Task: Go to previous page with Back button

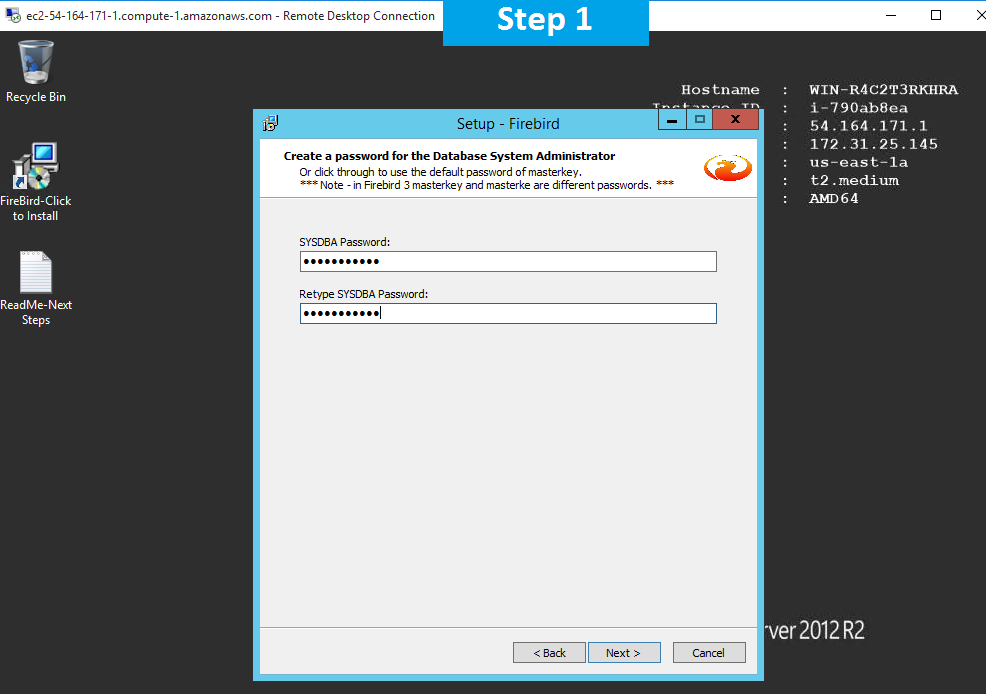Action: tap(549, 653)
